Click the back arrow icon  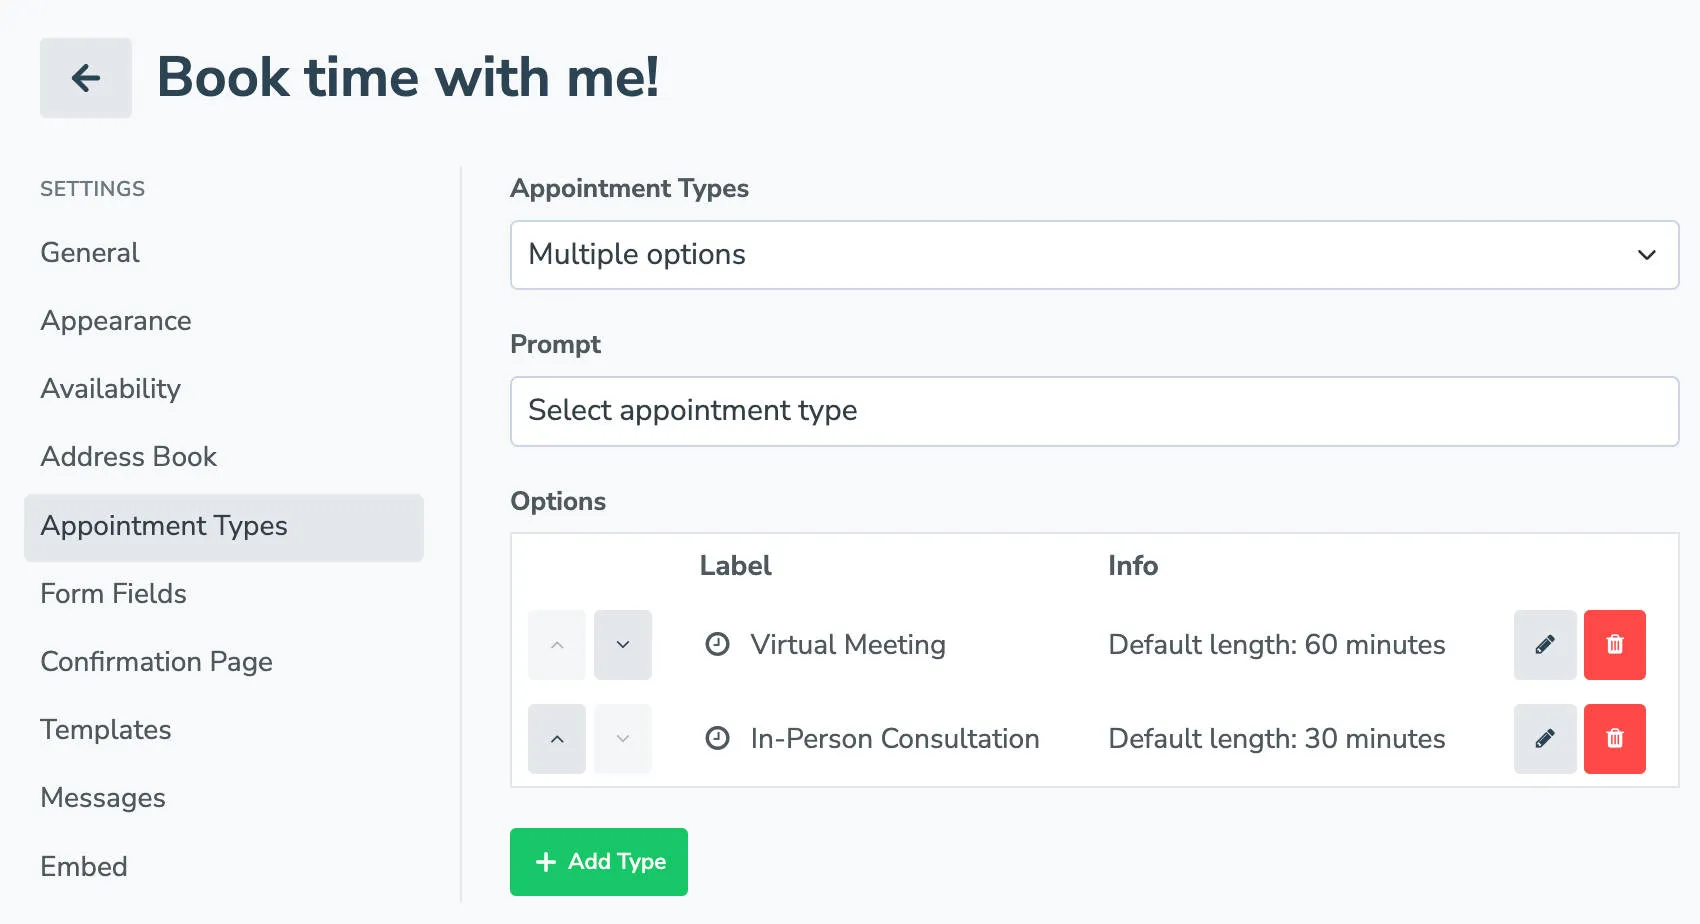coord(85,77)
